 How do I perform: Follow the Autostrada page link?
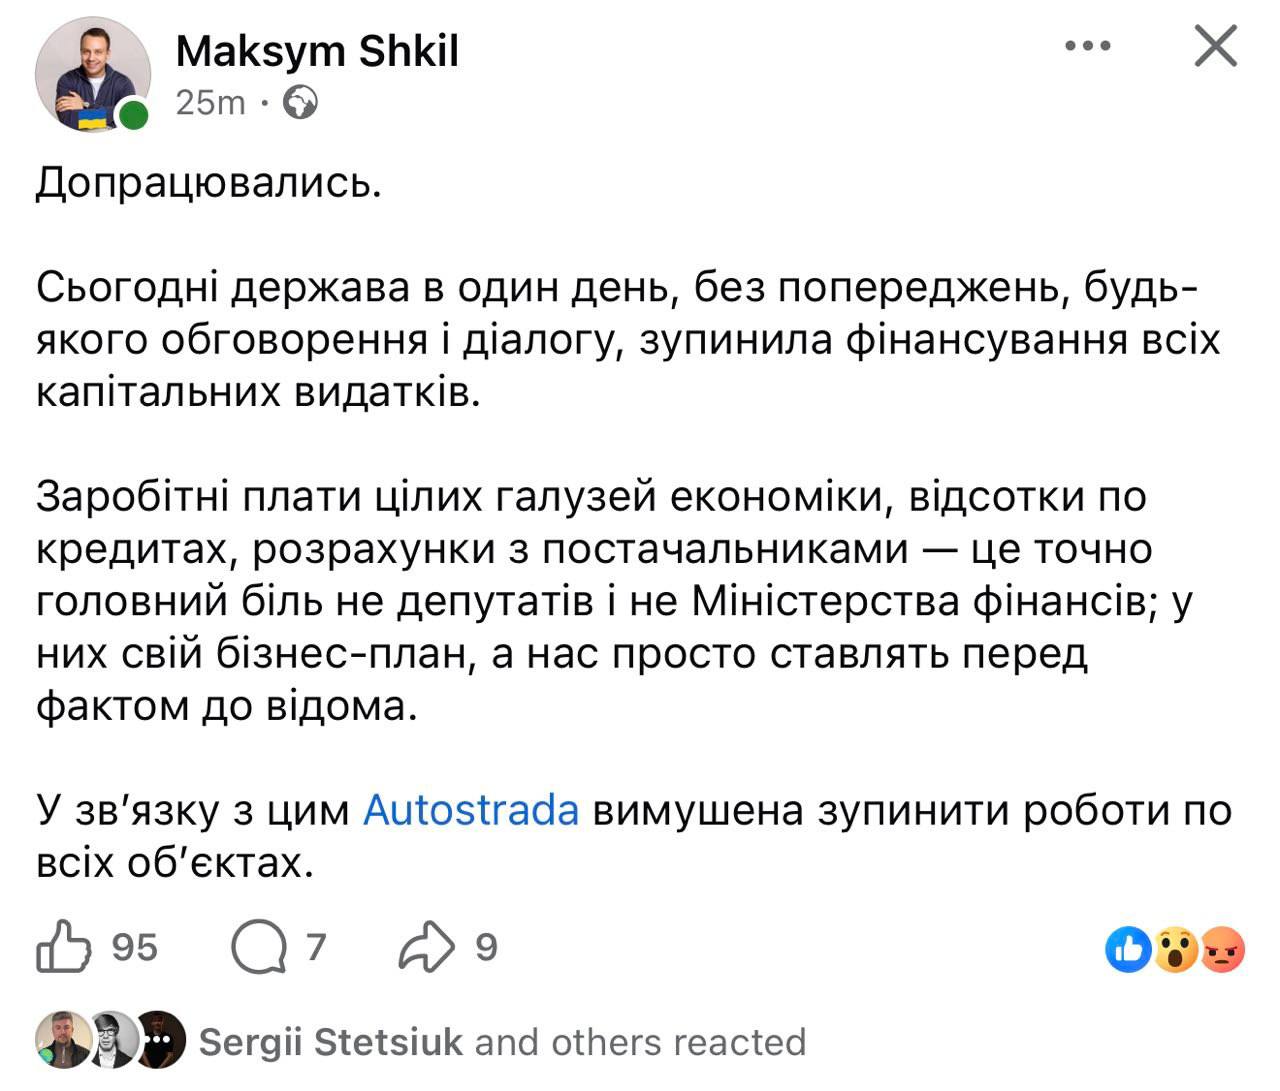coord(471,809)
